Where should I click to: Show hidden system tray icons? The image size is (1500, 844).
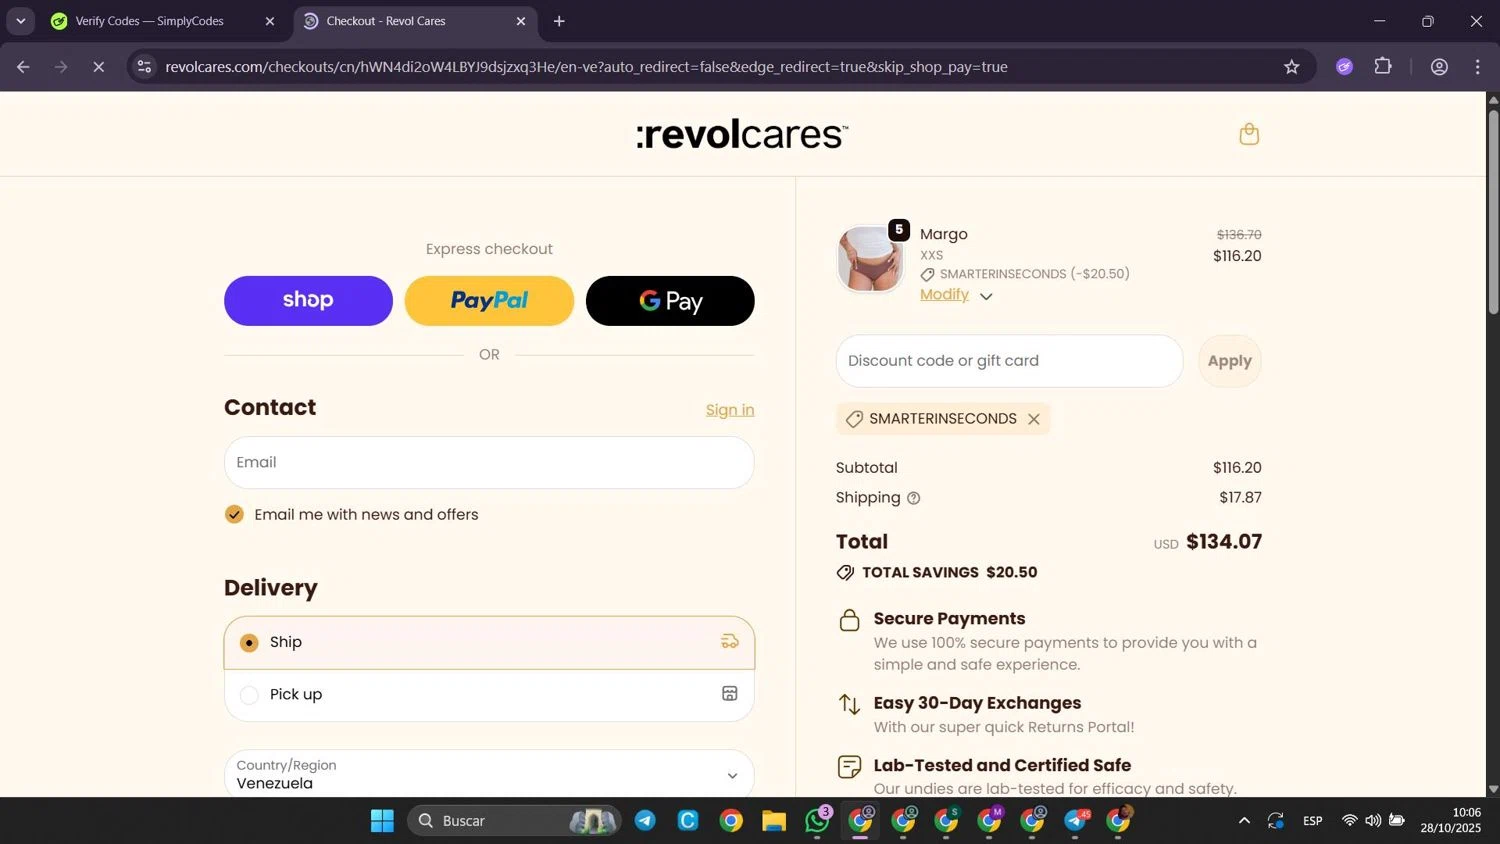tap(1244, 821)
